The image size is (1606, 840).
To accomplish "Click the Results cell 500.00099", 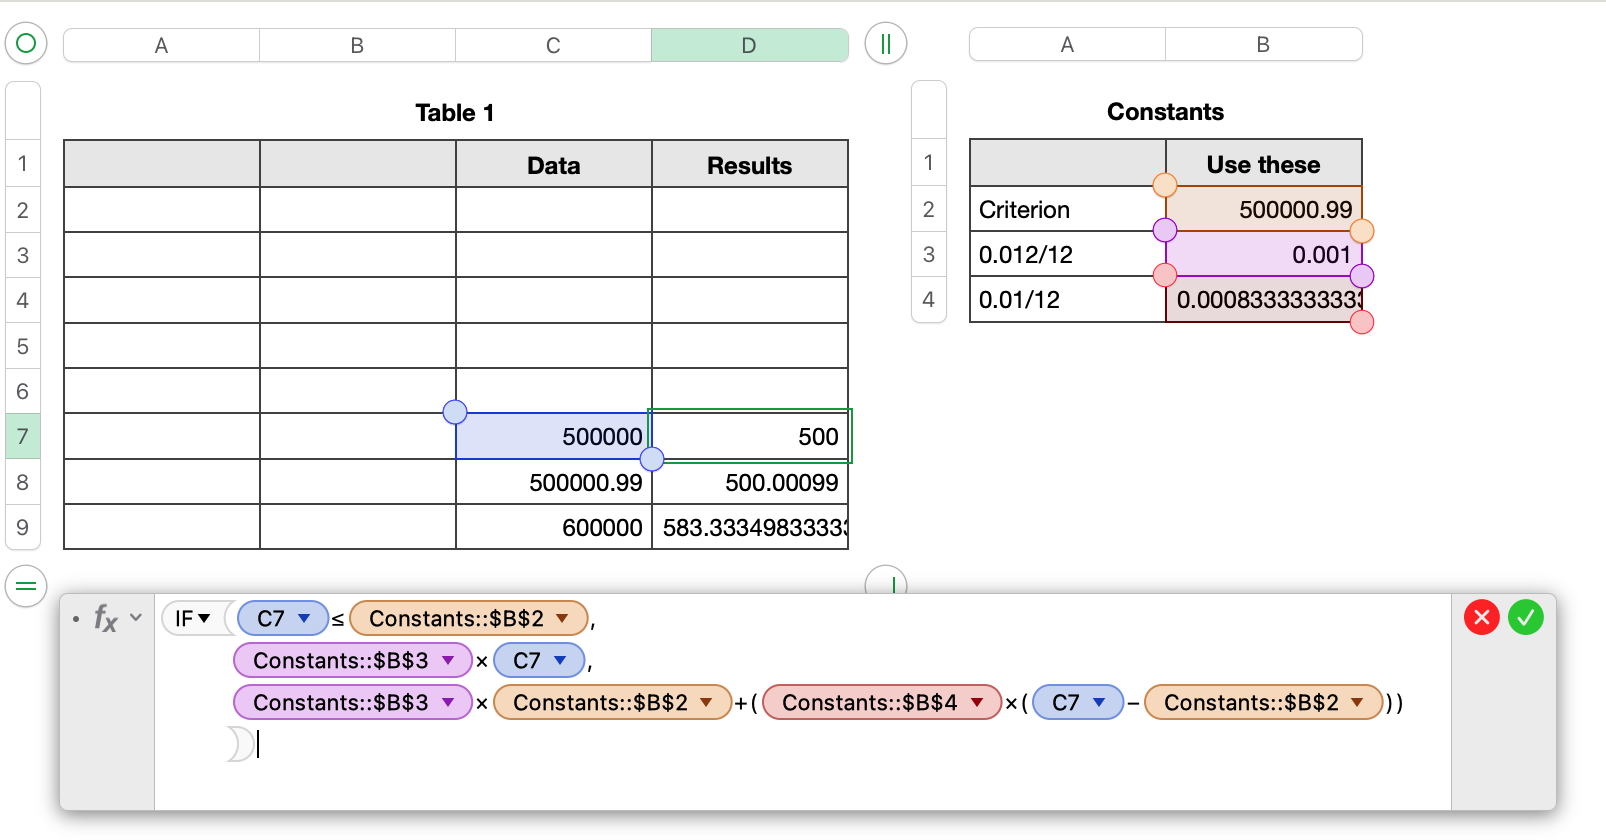I will click(x=749, y=482).
